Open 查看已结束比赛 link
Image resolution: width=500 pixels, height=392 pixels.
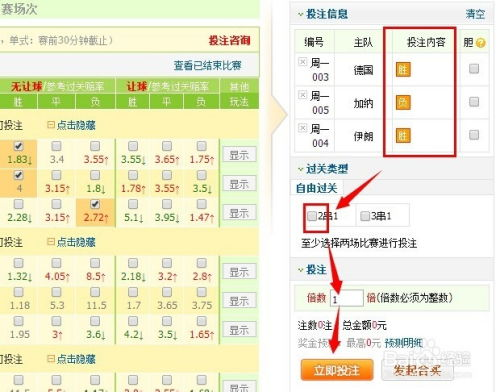[207, 65]
